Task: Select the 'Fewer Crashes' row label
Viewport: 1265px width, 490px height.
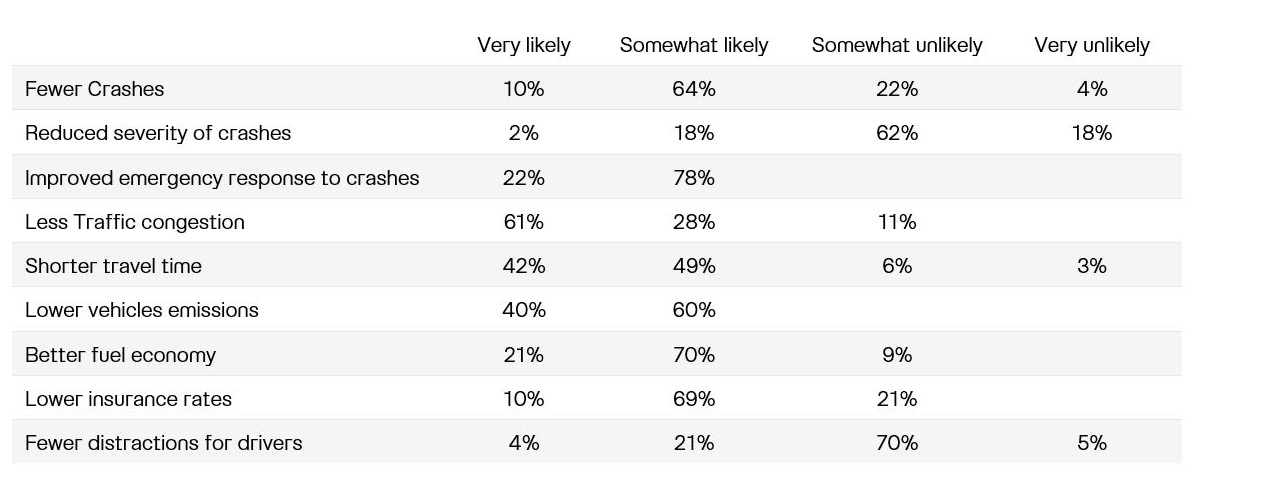Action: click(94, 89)
